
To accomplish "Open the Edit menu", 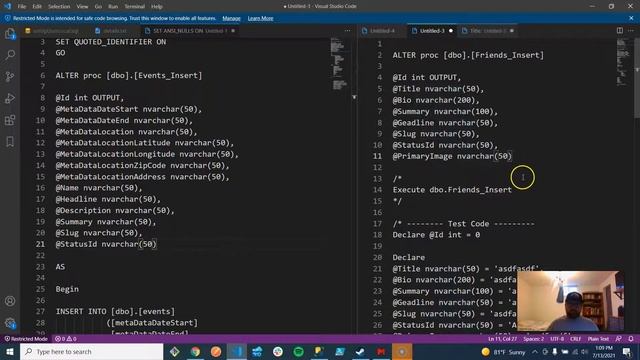I will [37, 7].
